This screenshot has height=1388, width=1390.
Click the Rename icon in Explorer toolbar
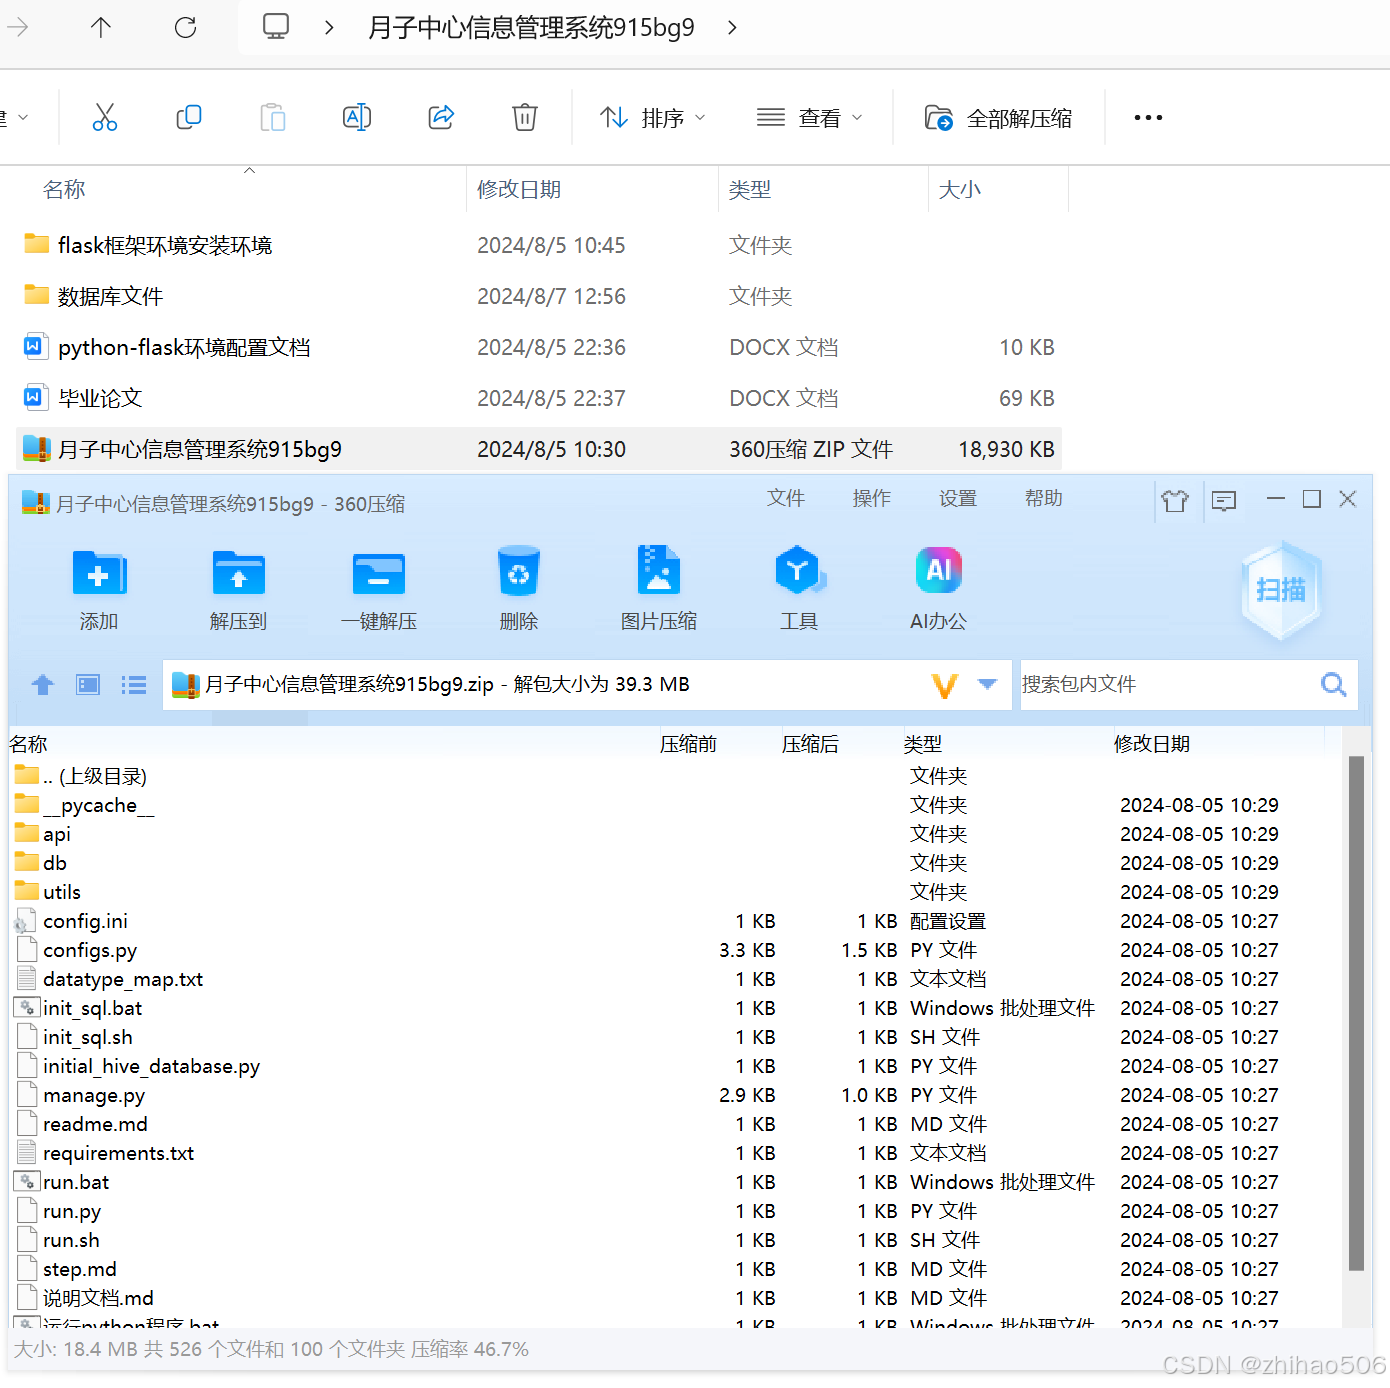pyautogui.click(x=357, y=117)
